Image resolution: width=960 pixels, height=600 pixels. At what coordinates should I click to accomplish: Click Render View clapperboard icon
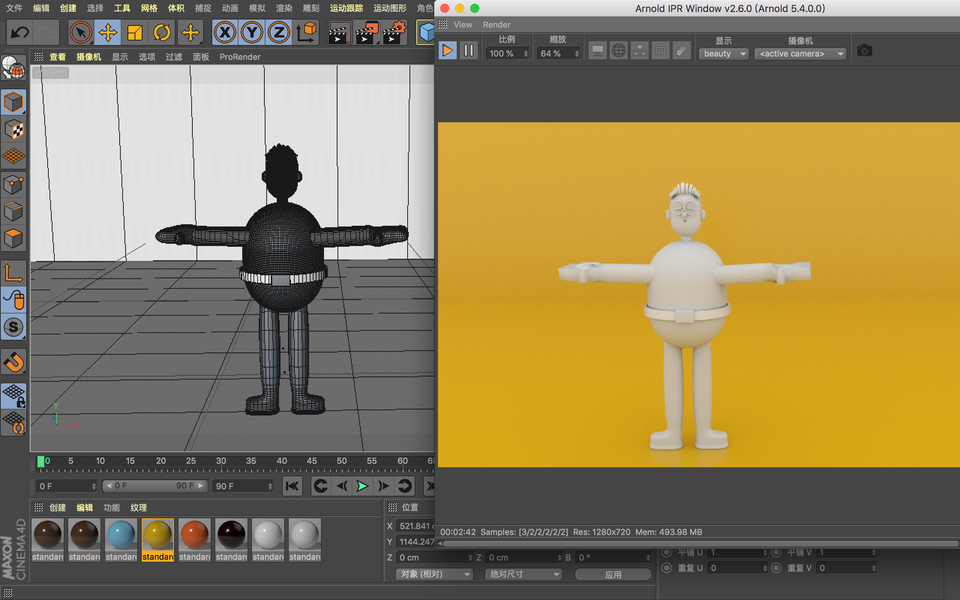pyautogui.click(x=339, y=33)
